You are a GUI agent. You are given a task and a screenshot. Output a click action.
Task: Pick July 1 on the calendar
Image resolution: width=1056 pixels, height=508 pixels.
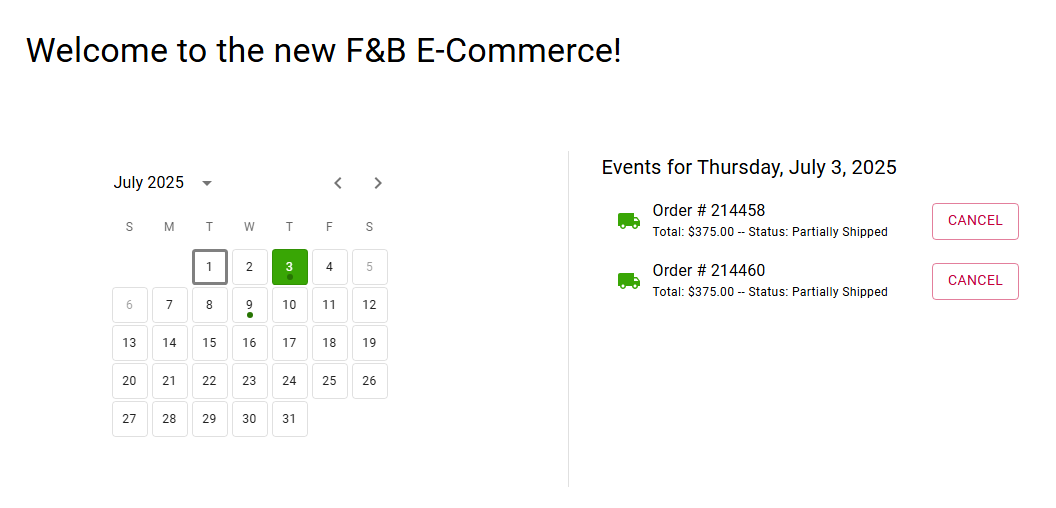[x=209, y=267]
